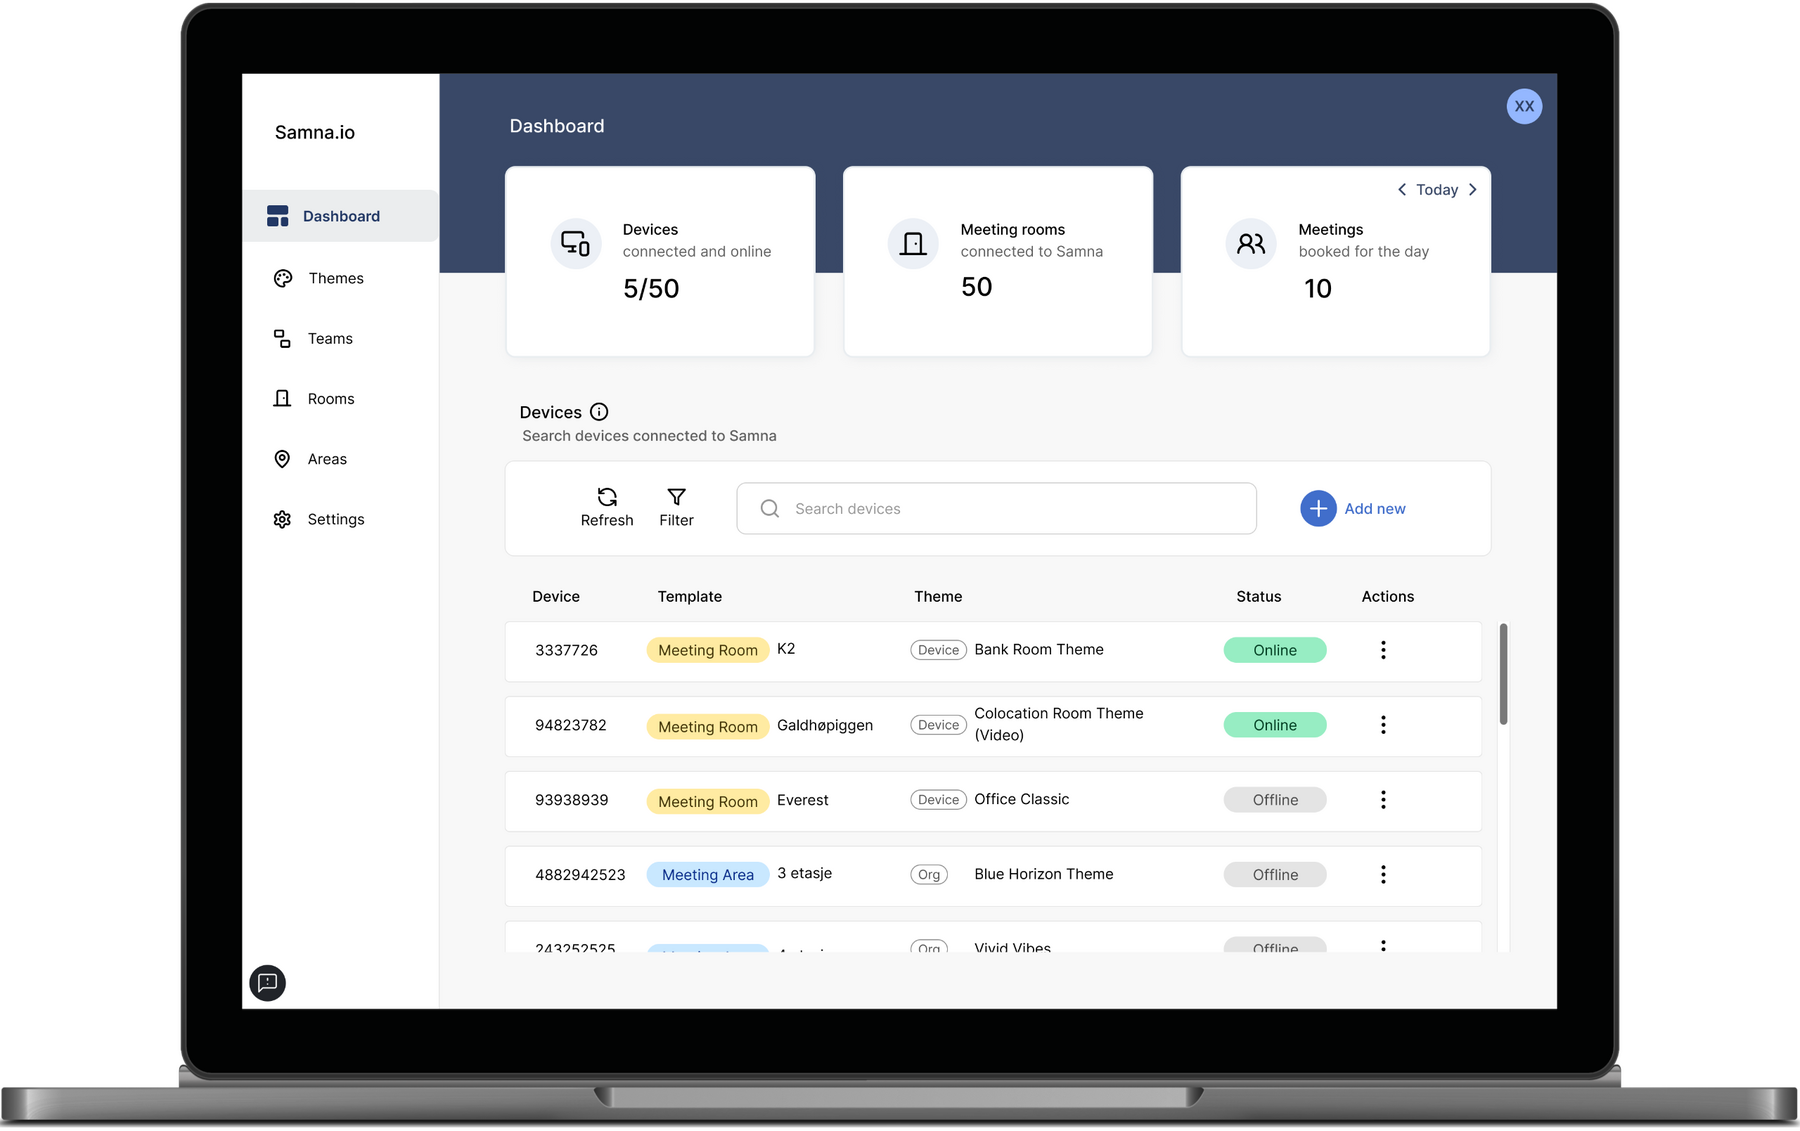Image resolution: width=1800 pixels, height=1131 pixels.
Task: Open the Filter funnel icon
Action: [676, 497]
